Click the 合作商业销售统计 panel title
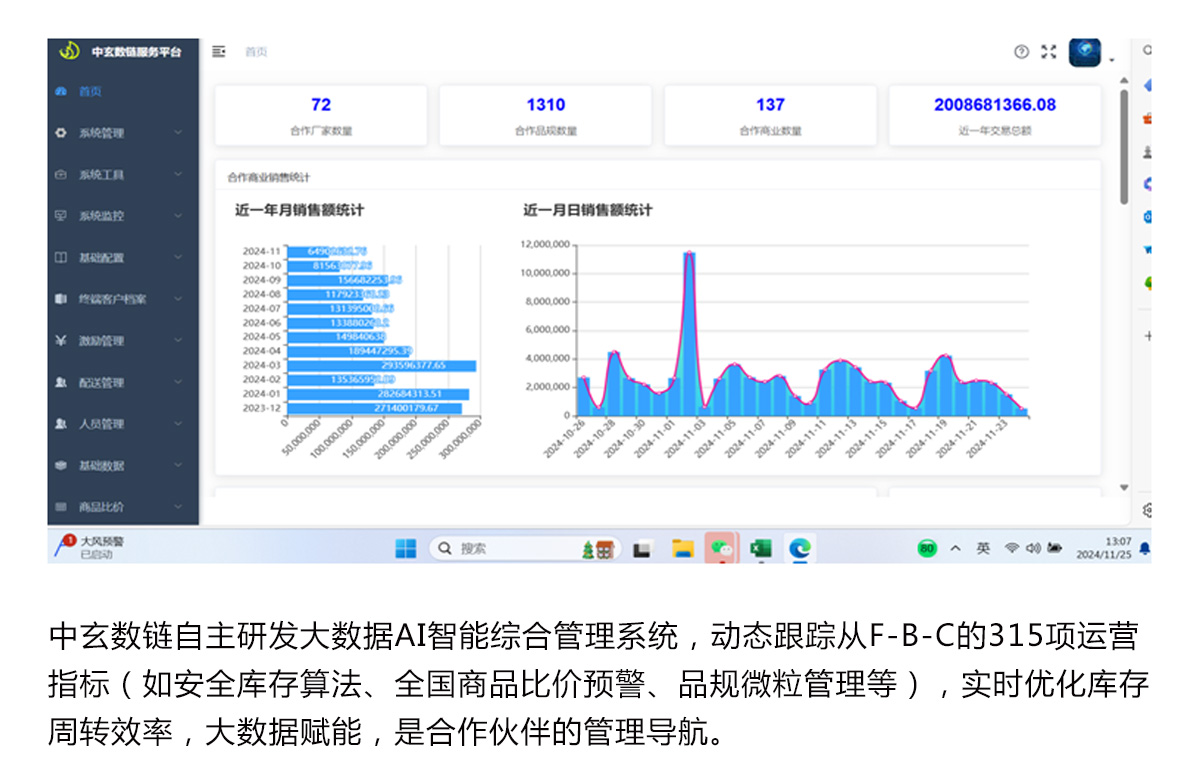 268,177
